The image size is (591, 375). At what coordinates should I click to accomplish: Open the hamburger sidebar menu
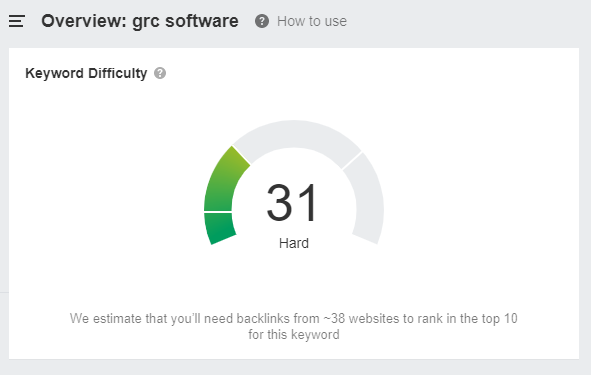coord(17,21)
